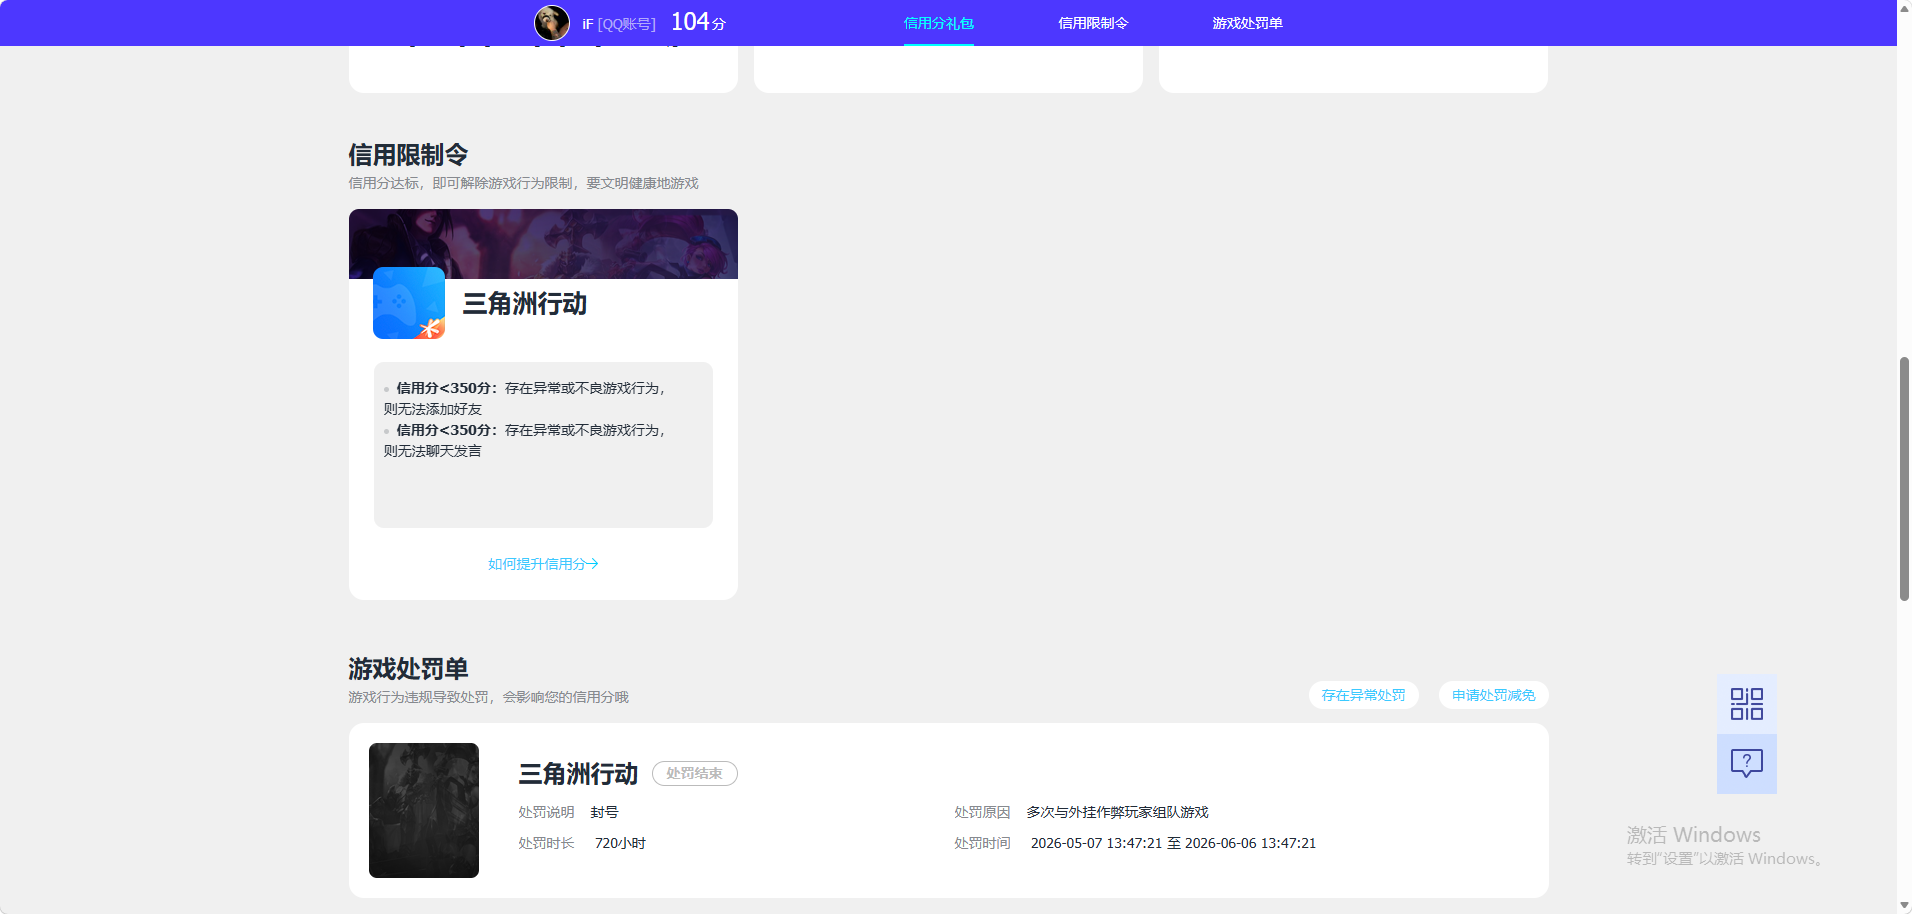The width and height of the screenshot is (1912, 914).
Task: Click 游戏行为违规导致处罚 subtitle text
Action: 488,697
